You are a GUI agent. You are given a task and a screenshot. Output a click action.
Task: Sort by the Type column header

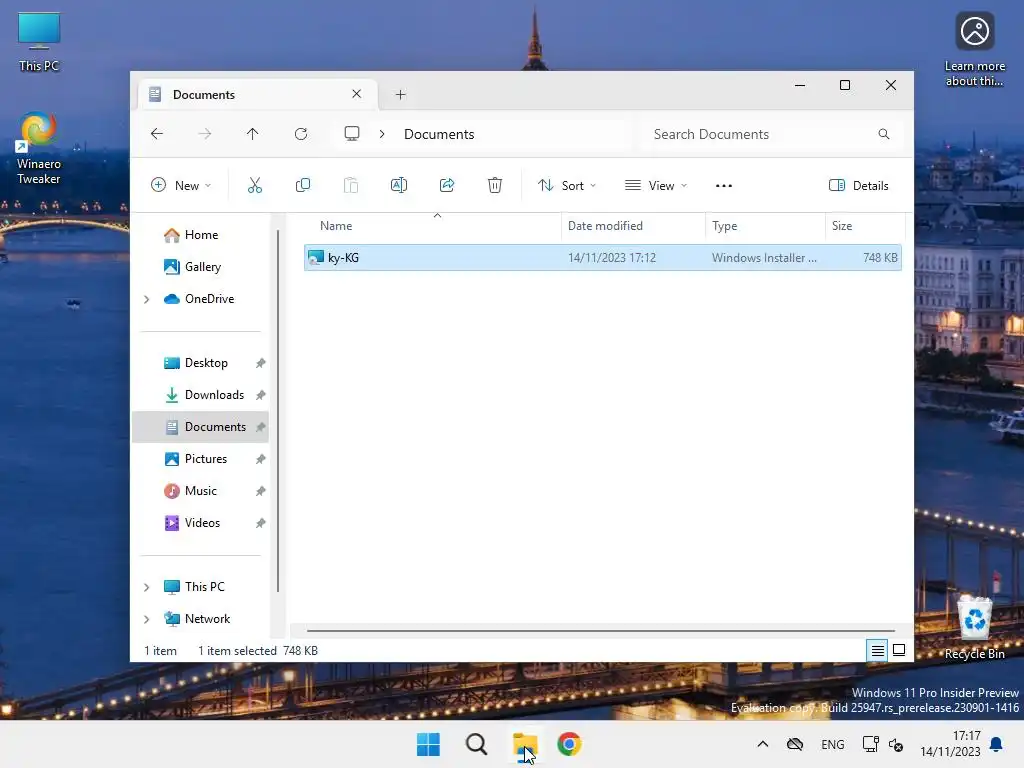(x=765, y=226)
